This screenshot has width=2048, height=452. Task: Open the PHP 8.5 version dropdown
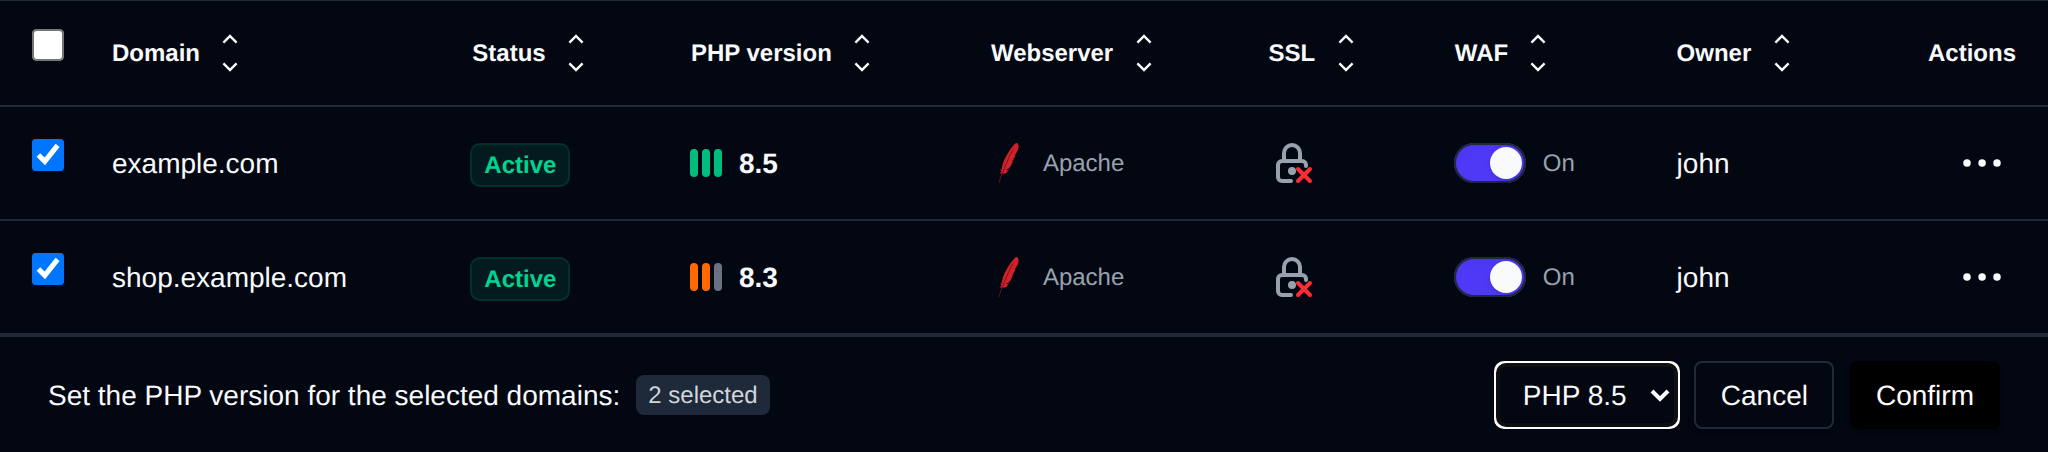(1586, 395)
